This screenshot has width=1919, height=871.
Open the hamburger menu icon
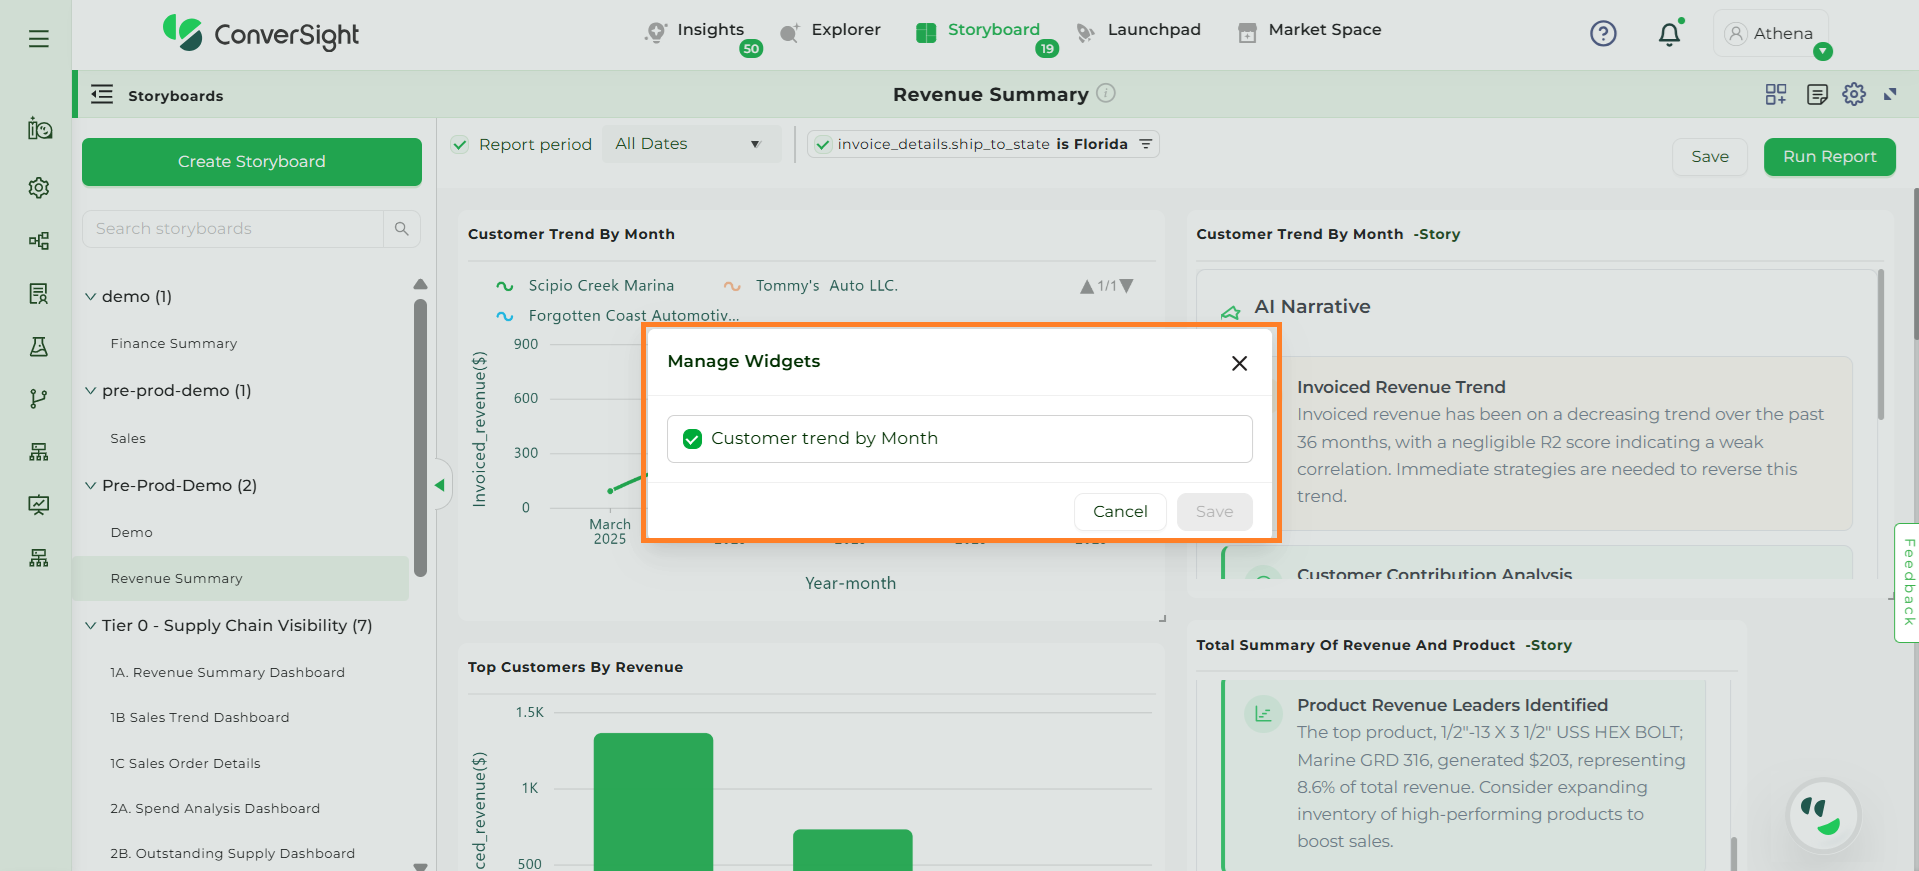point(39,39)
